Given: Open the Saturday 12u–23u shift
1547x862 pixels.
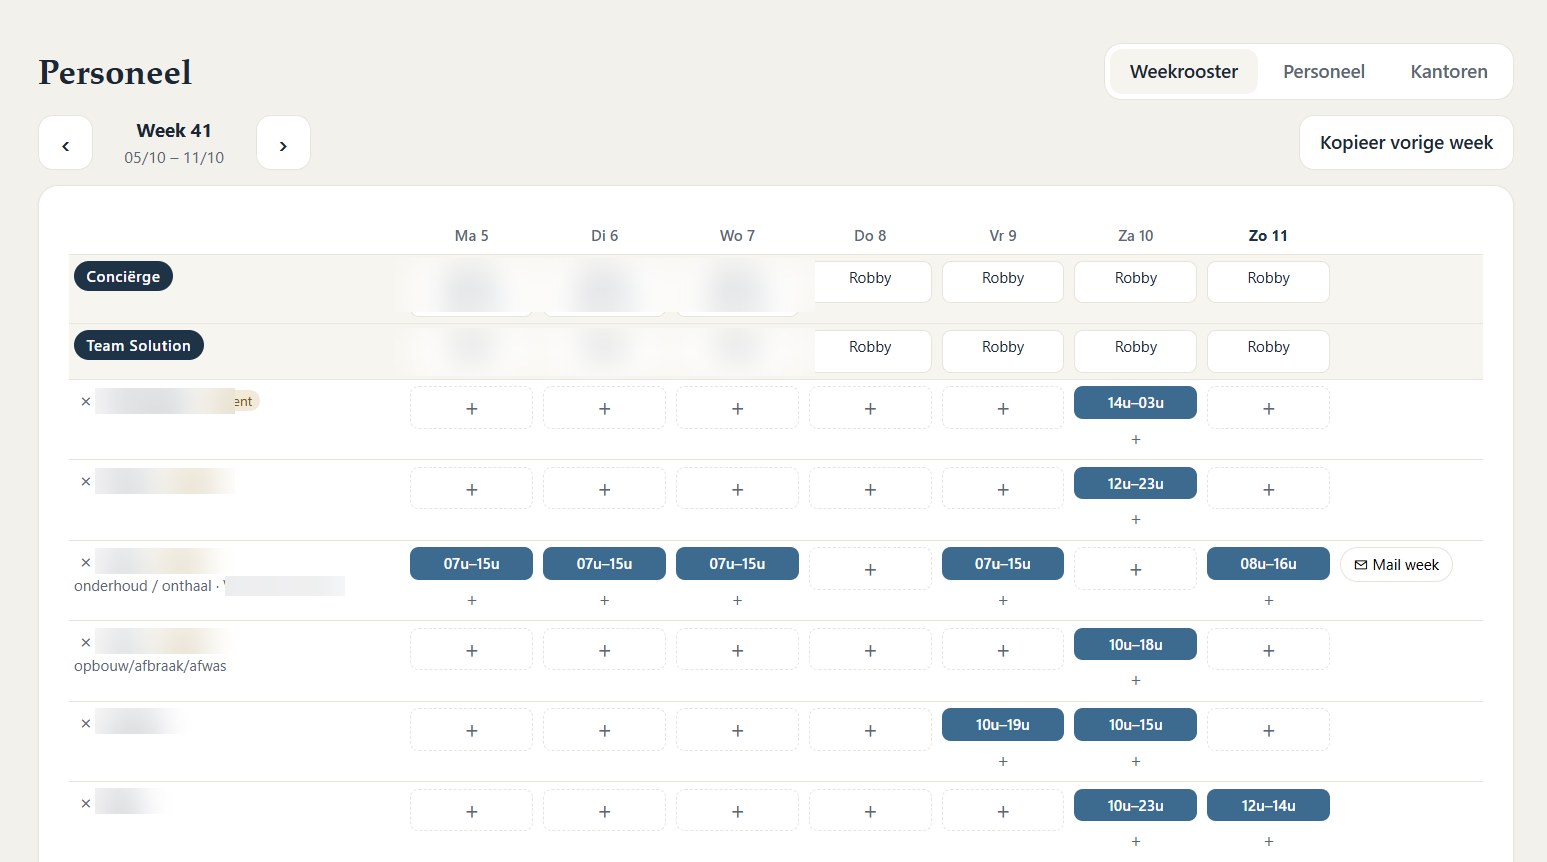Looking at the screenshot, I should coord(1135,483).
